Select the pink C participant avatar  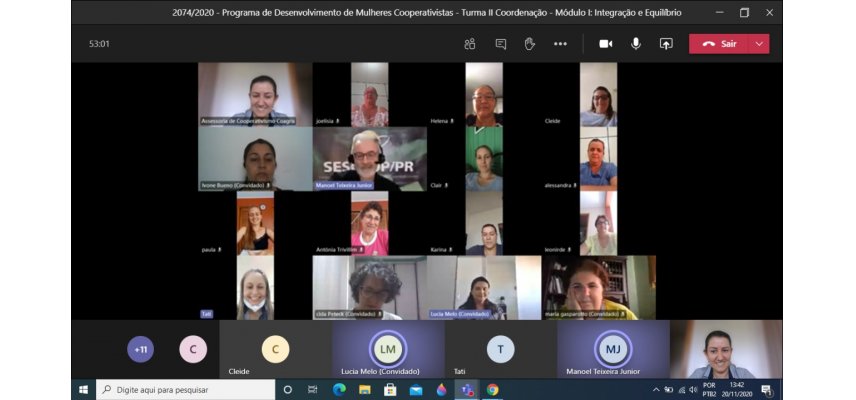(x=193, y=349)
